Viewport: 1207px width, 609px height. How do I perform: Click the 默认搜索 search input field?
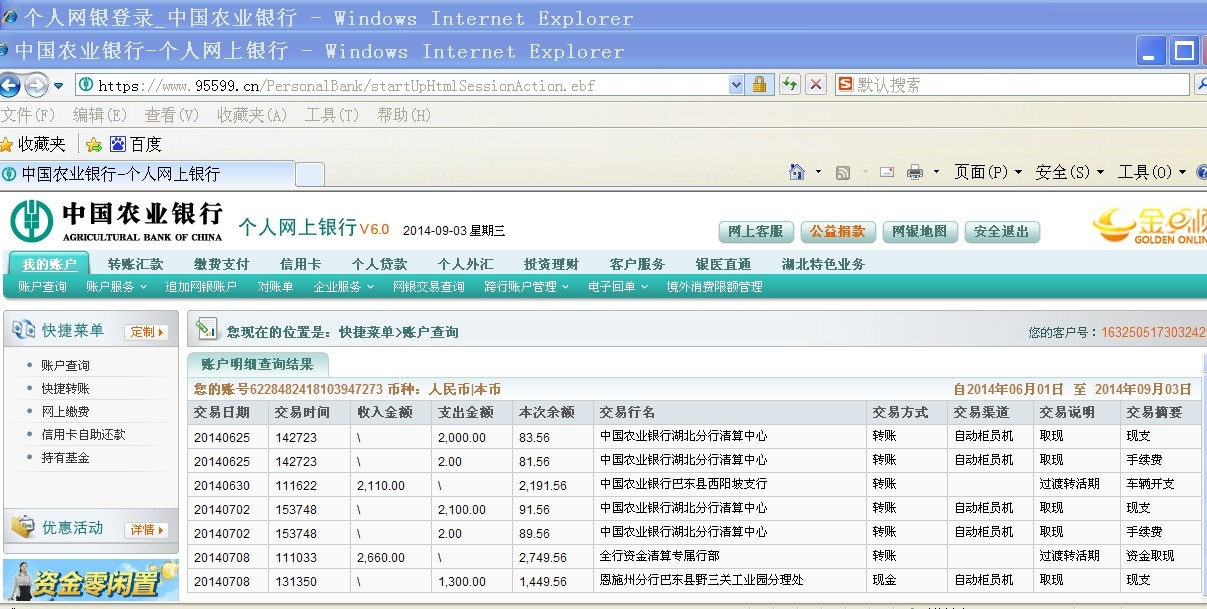click(x=1020, y=85)
